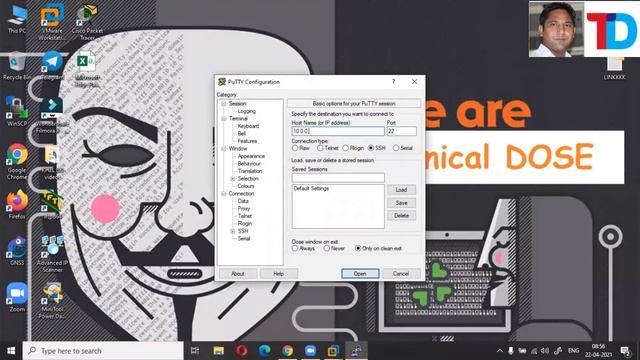Show hidden system tray icons
This screenshot has width=640, height=360.
coord(499,351)
